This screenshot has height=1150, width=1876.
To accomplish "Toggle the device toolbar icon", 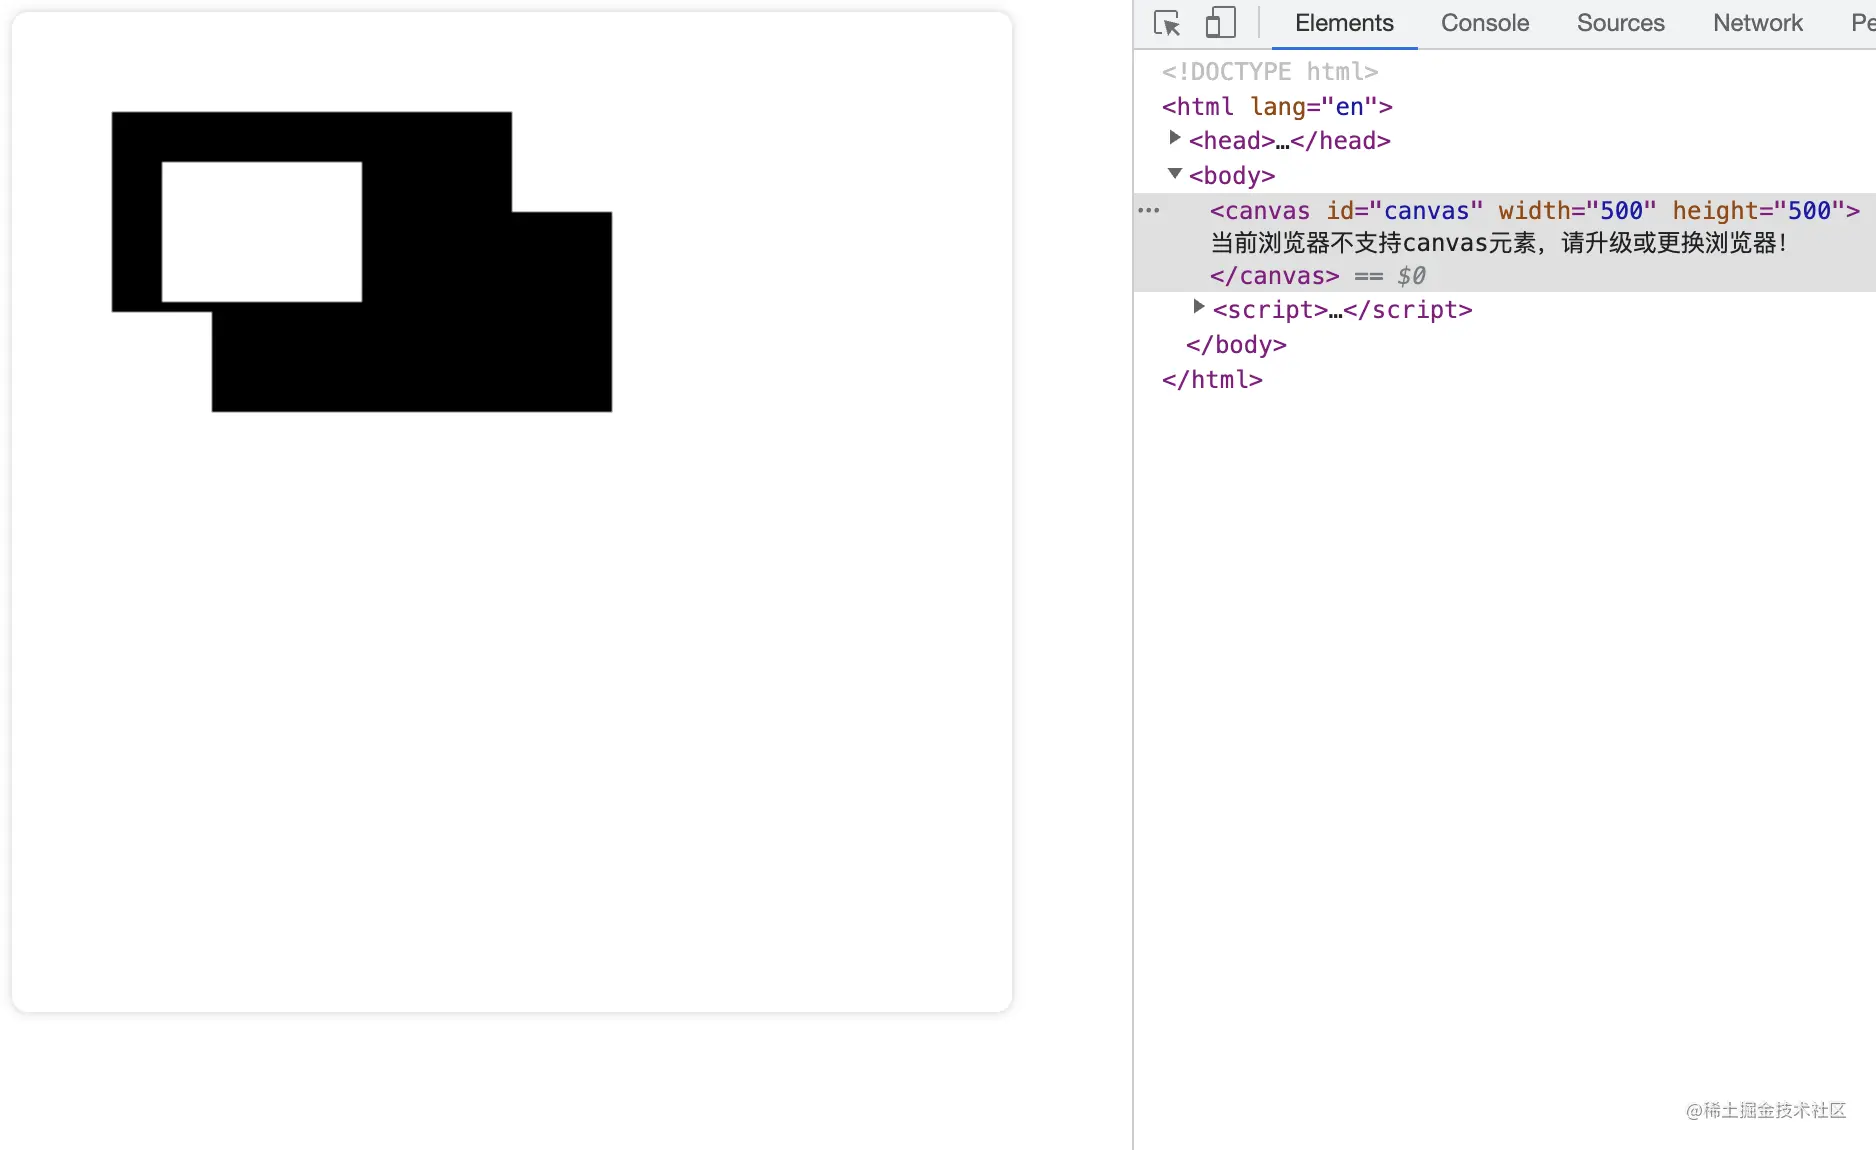I will tap(1220, 23).
